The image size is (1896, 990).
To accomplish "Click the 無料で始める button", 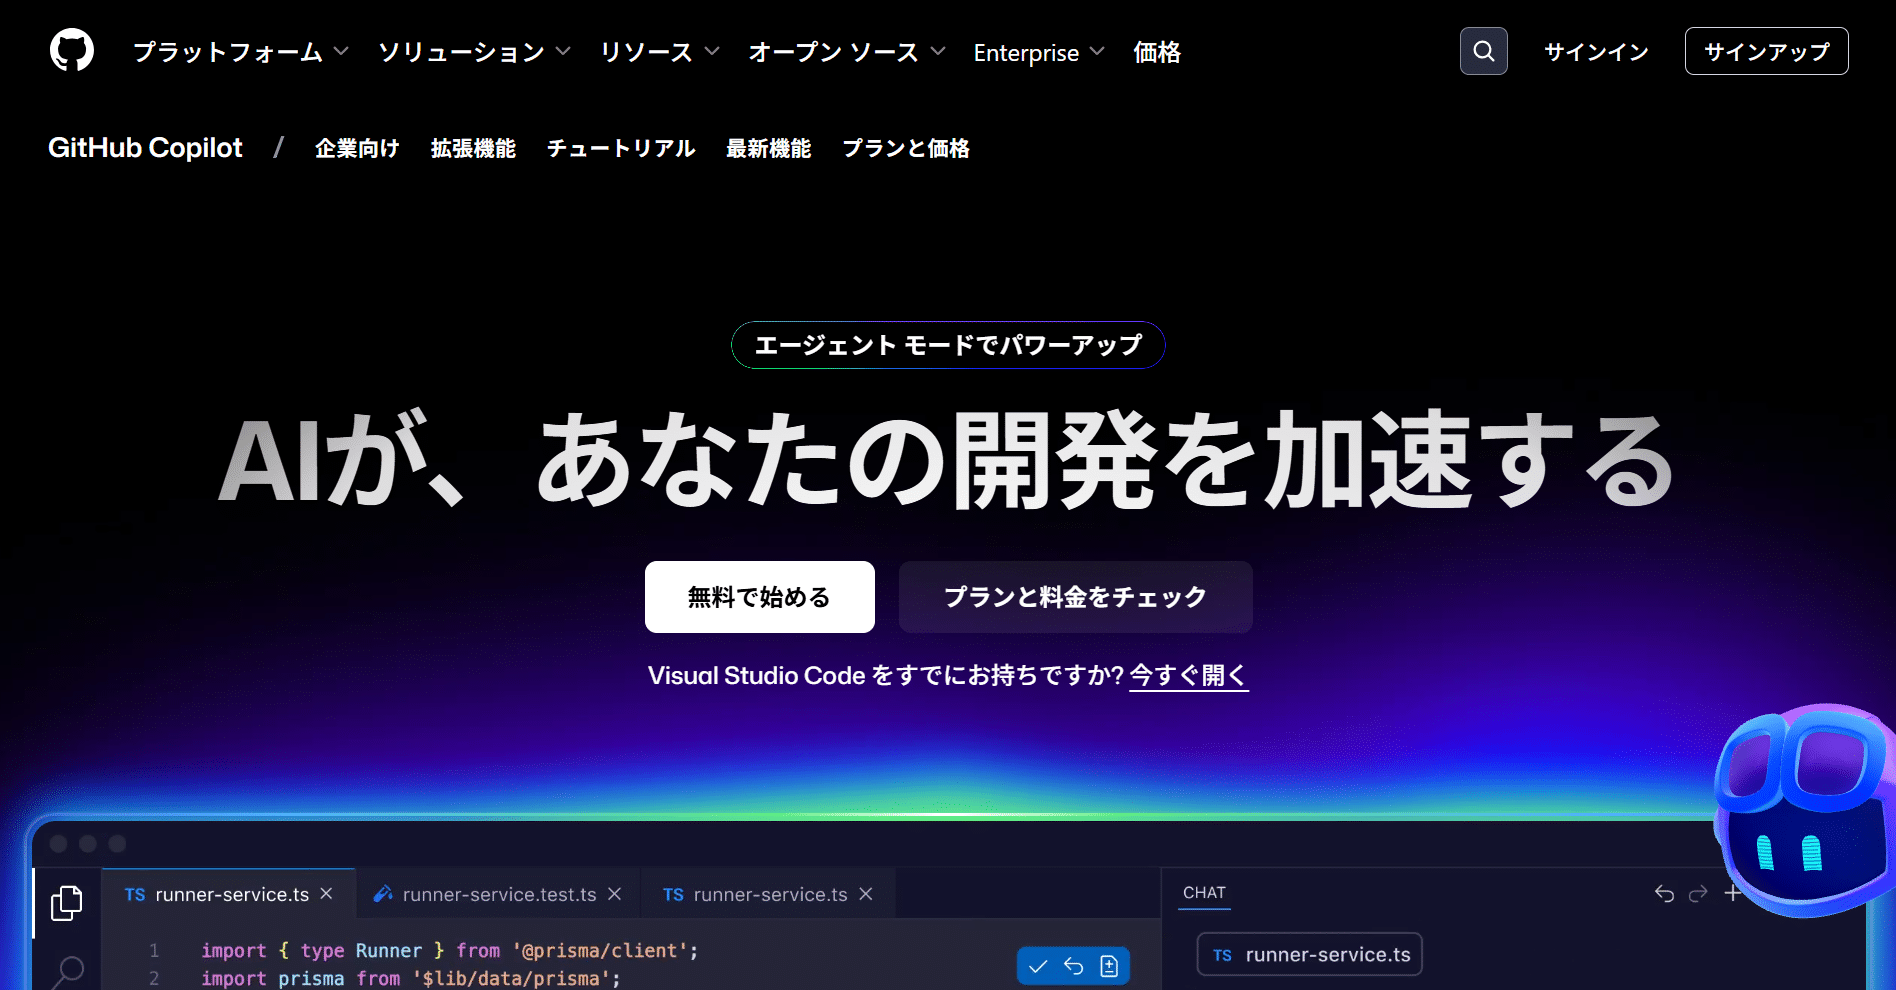I will tap(760, 597).
